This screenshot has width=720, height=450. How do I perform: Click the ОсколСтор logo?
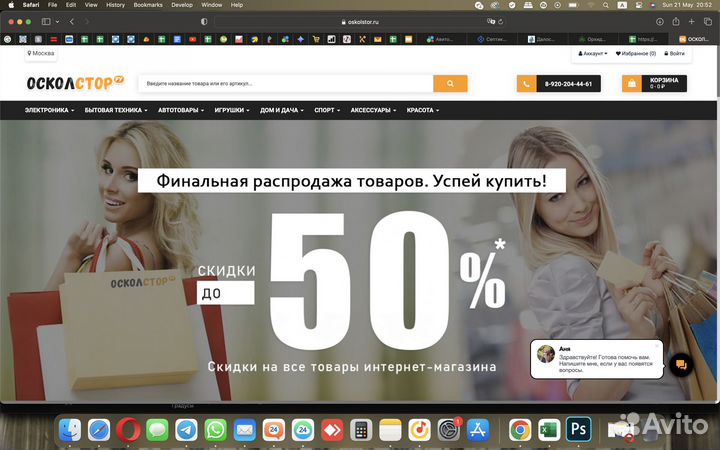point(75,83)
